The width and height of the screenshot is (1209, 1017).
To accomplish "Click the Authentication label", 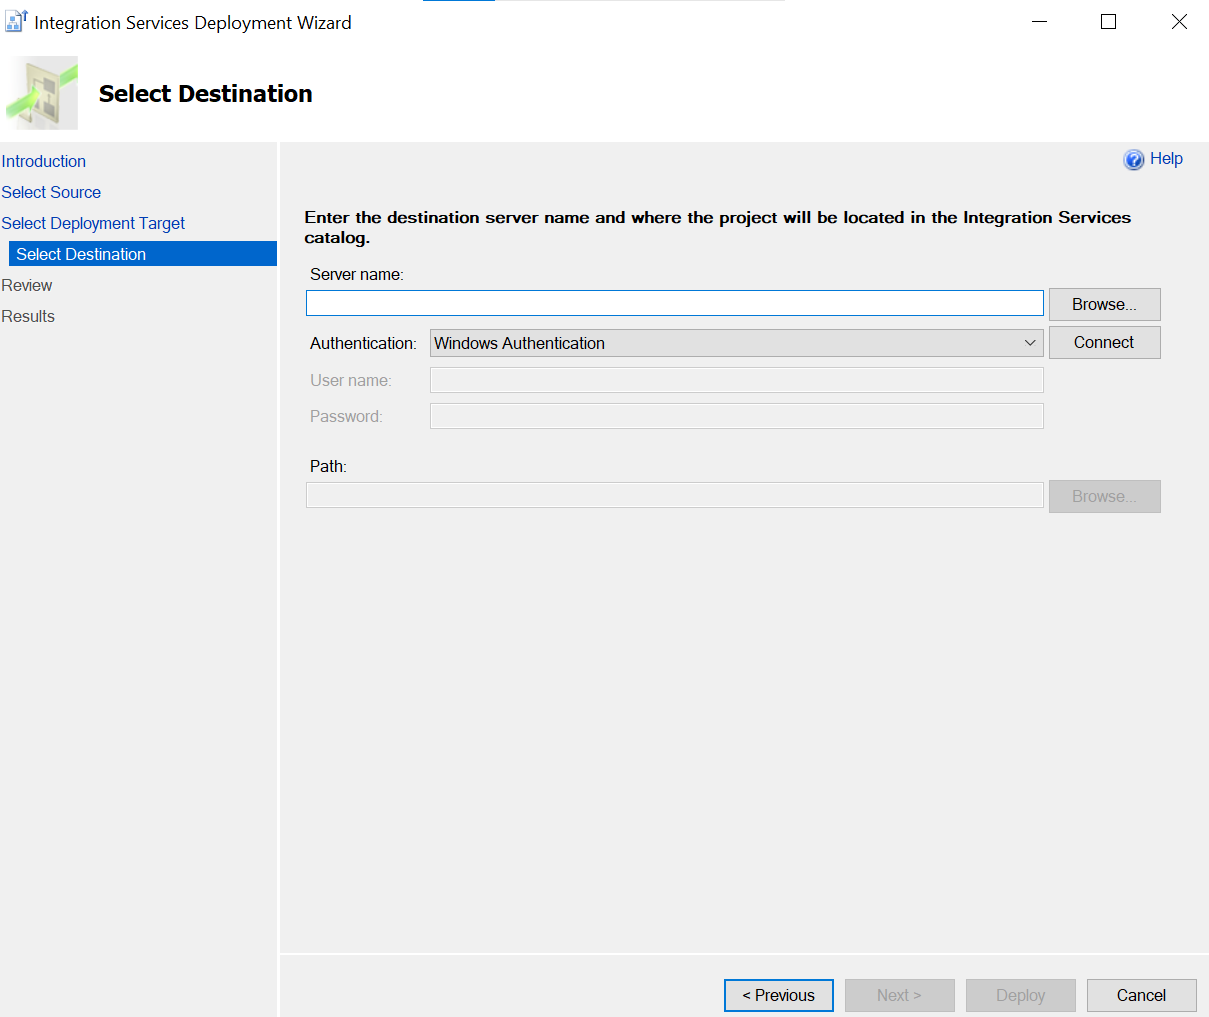I will point(363,343).
